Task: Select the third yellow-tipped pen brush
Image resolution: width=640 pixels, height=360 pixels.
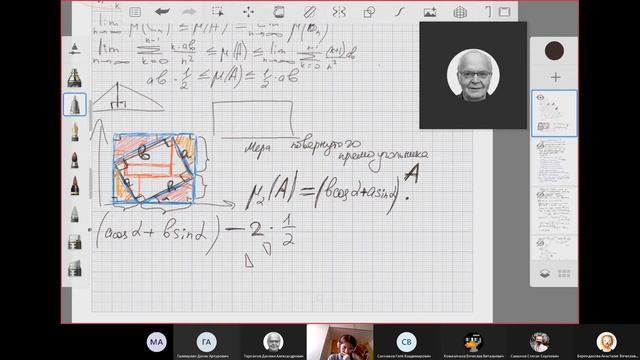Action: point(75,132)
